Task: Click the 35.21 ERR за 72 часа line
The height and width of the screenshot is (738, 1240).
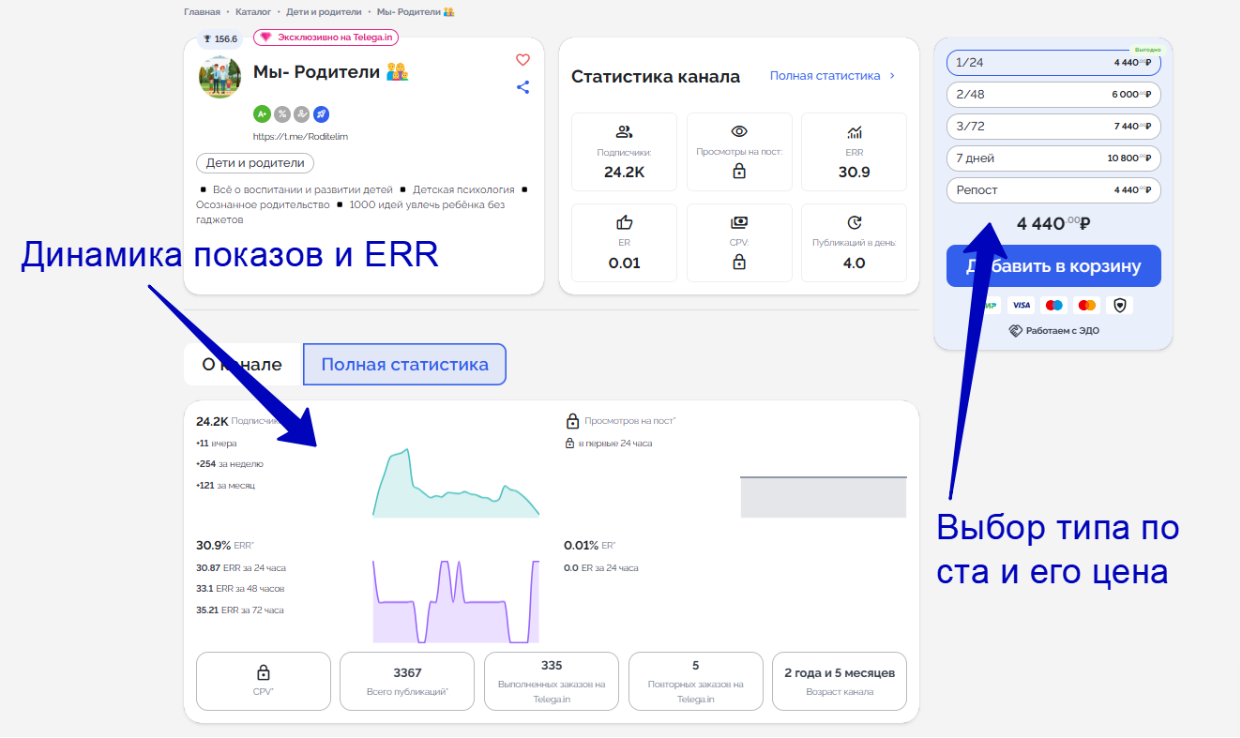Action: 240,610
